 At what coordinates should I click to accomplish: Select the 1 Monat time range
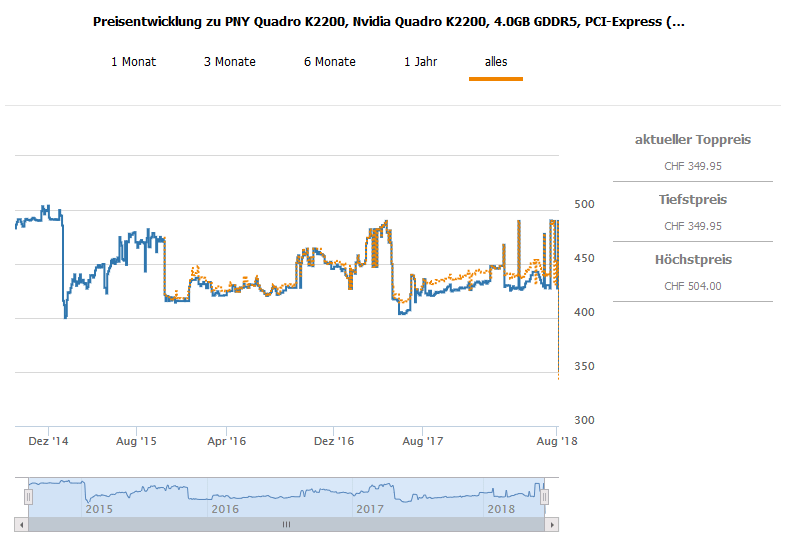coord(133,62)
